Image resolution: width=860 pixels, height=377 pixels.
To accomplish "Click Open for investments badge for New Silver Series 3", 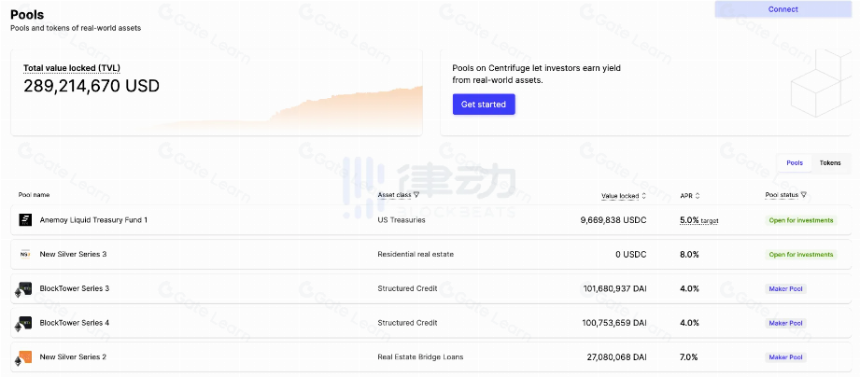I will tap(801, 255).
